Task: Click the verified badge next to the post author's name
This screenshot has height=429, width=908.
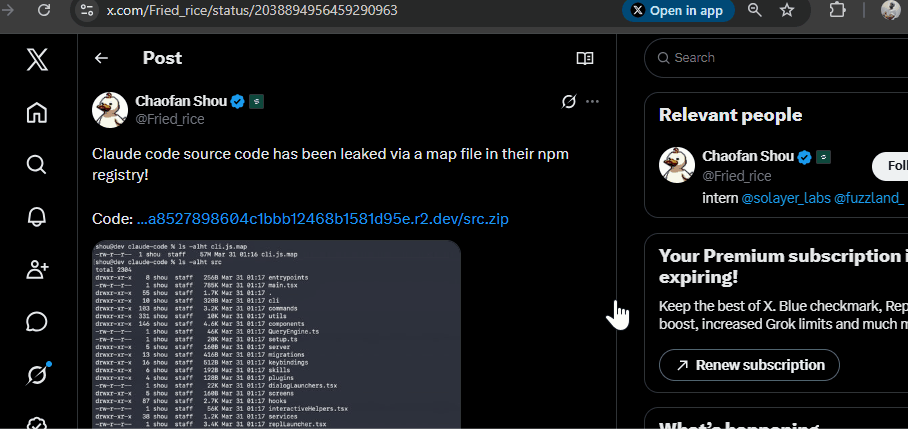Action: [237, 102]
